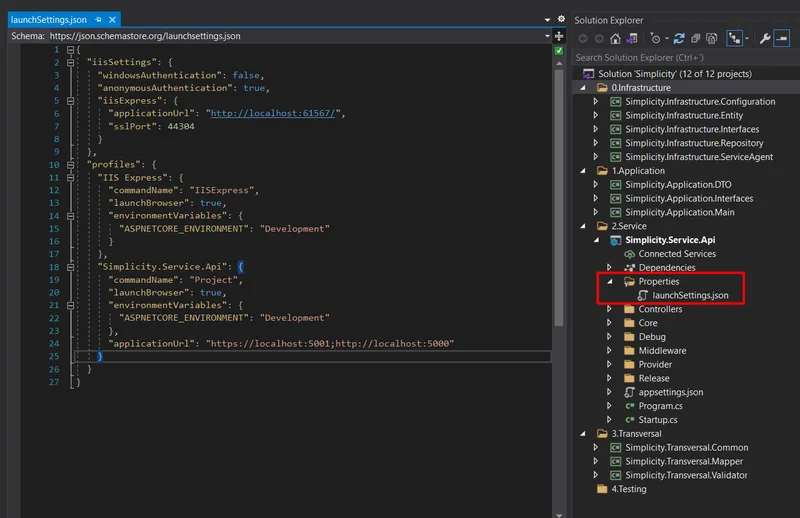Select Simplicity.Infrastructure.Entity project
This screenshot has width=800, height=518.
pos(684,115)
